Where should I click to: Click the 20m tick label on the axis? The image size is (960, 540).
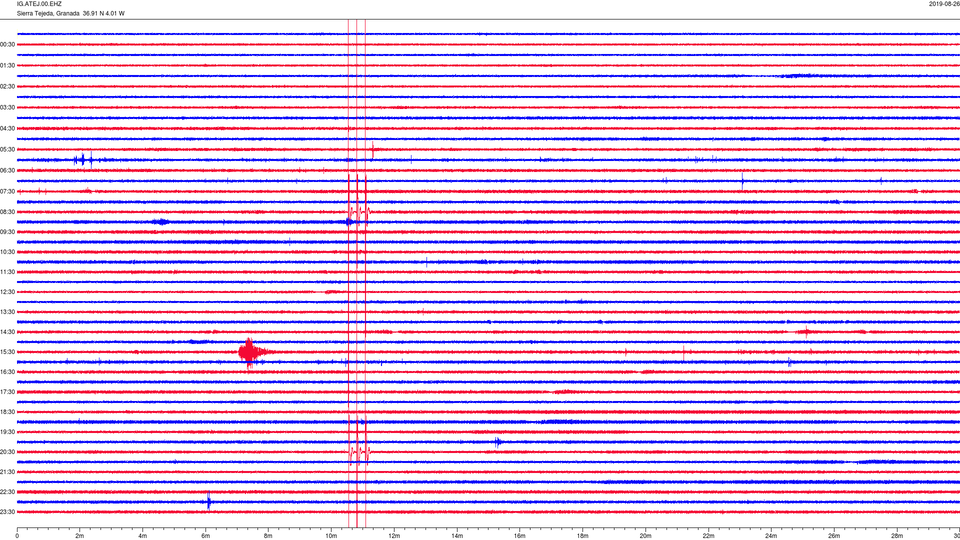(645, 536)
